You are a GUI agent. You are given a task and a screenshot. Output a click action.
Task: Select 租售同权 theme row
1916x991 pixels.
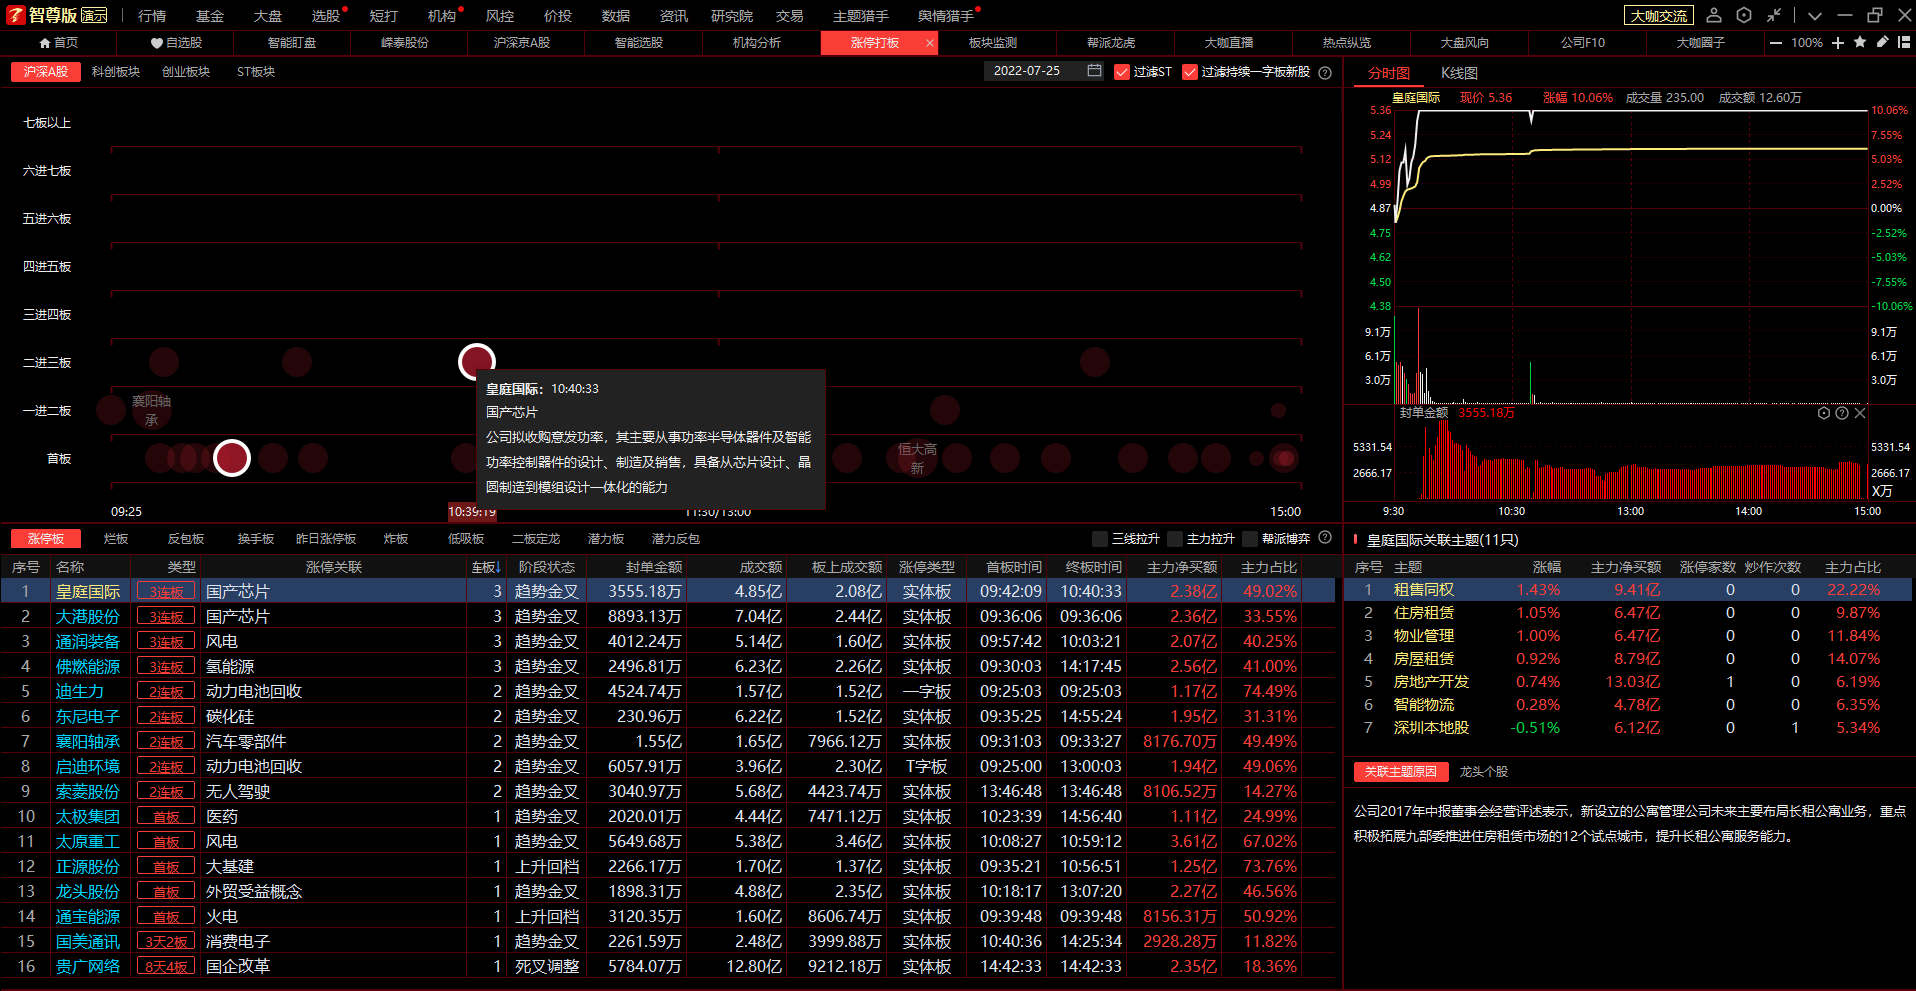tap(1629, 590)
